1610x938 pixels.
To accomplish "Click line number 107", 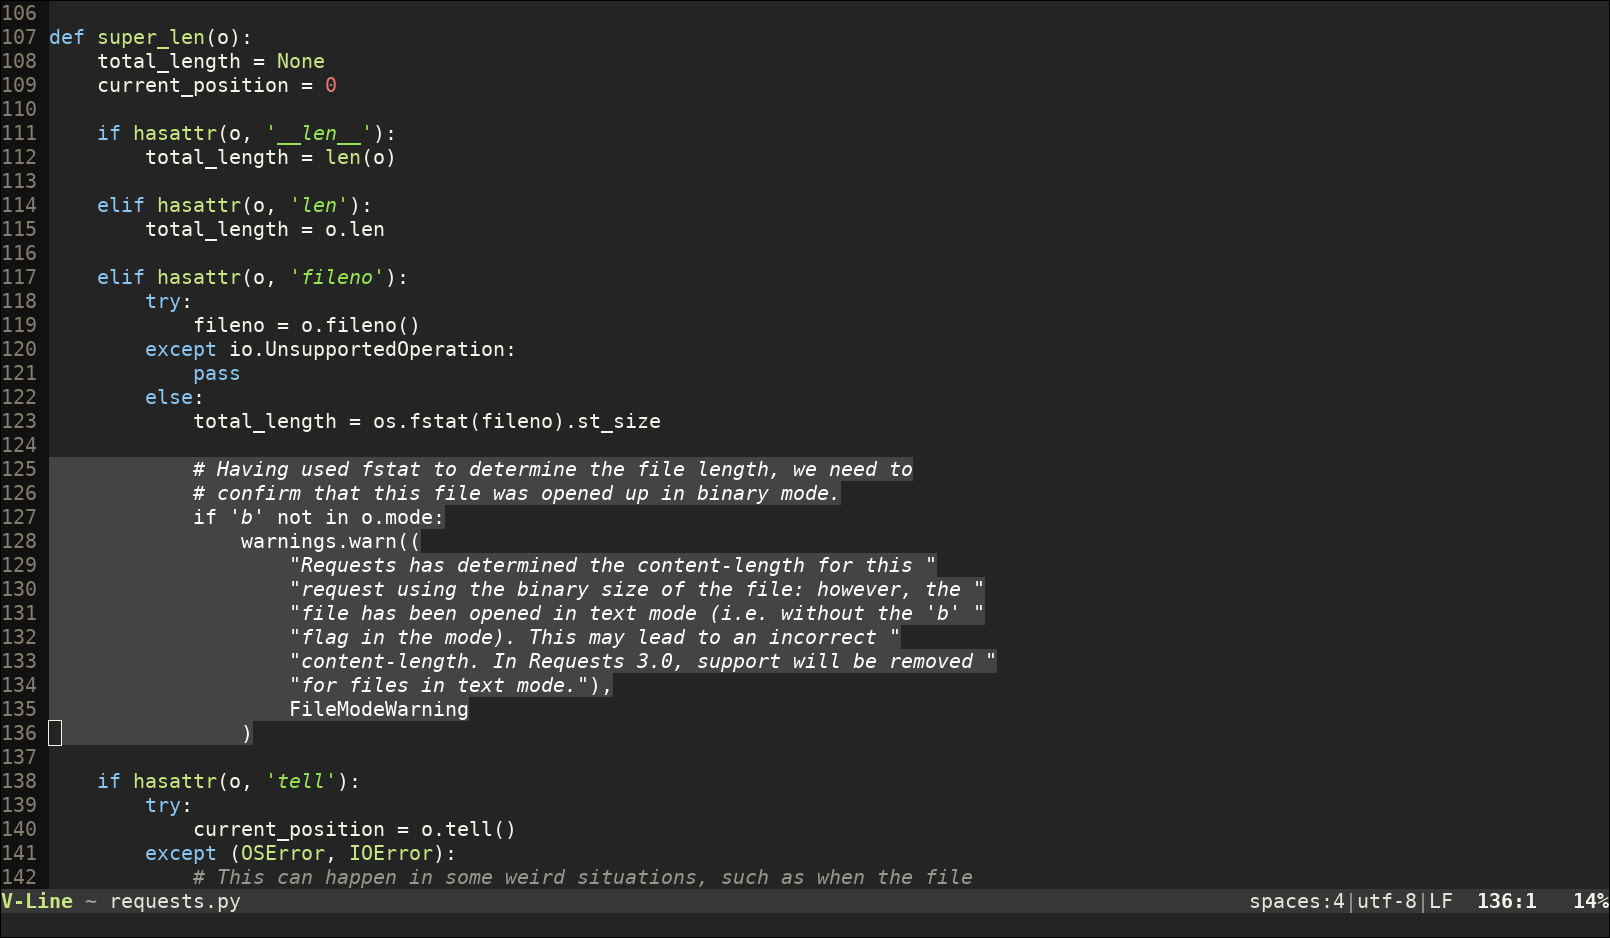I will click(19, 37).
